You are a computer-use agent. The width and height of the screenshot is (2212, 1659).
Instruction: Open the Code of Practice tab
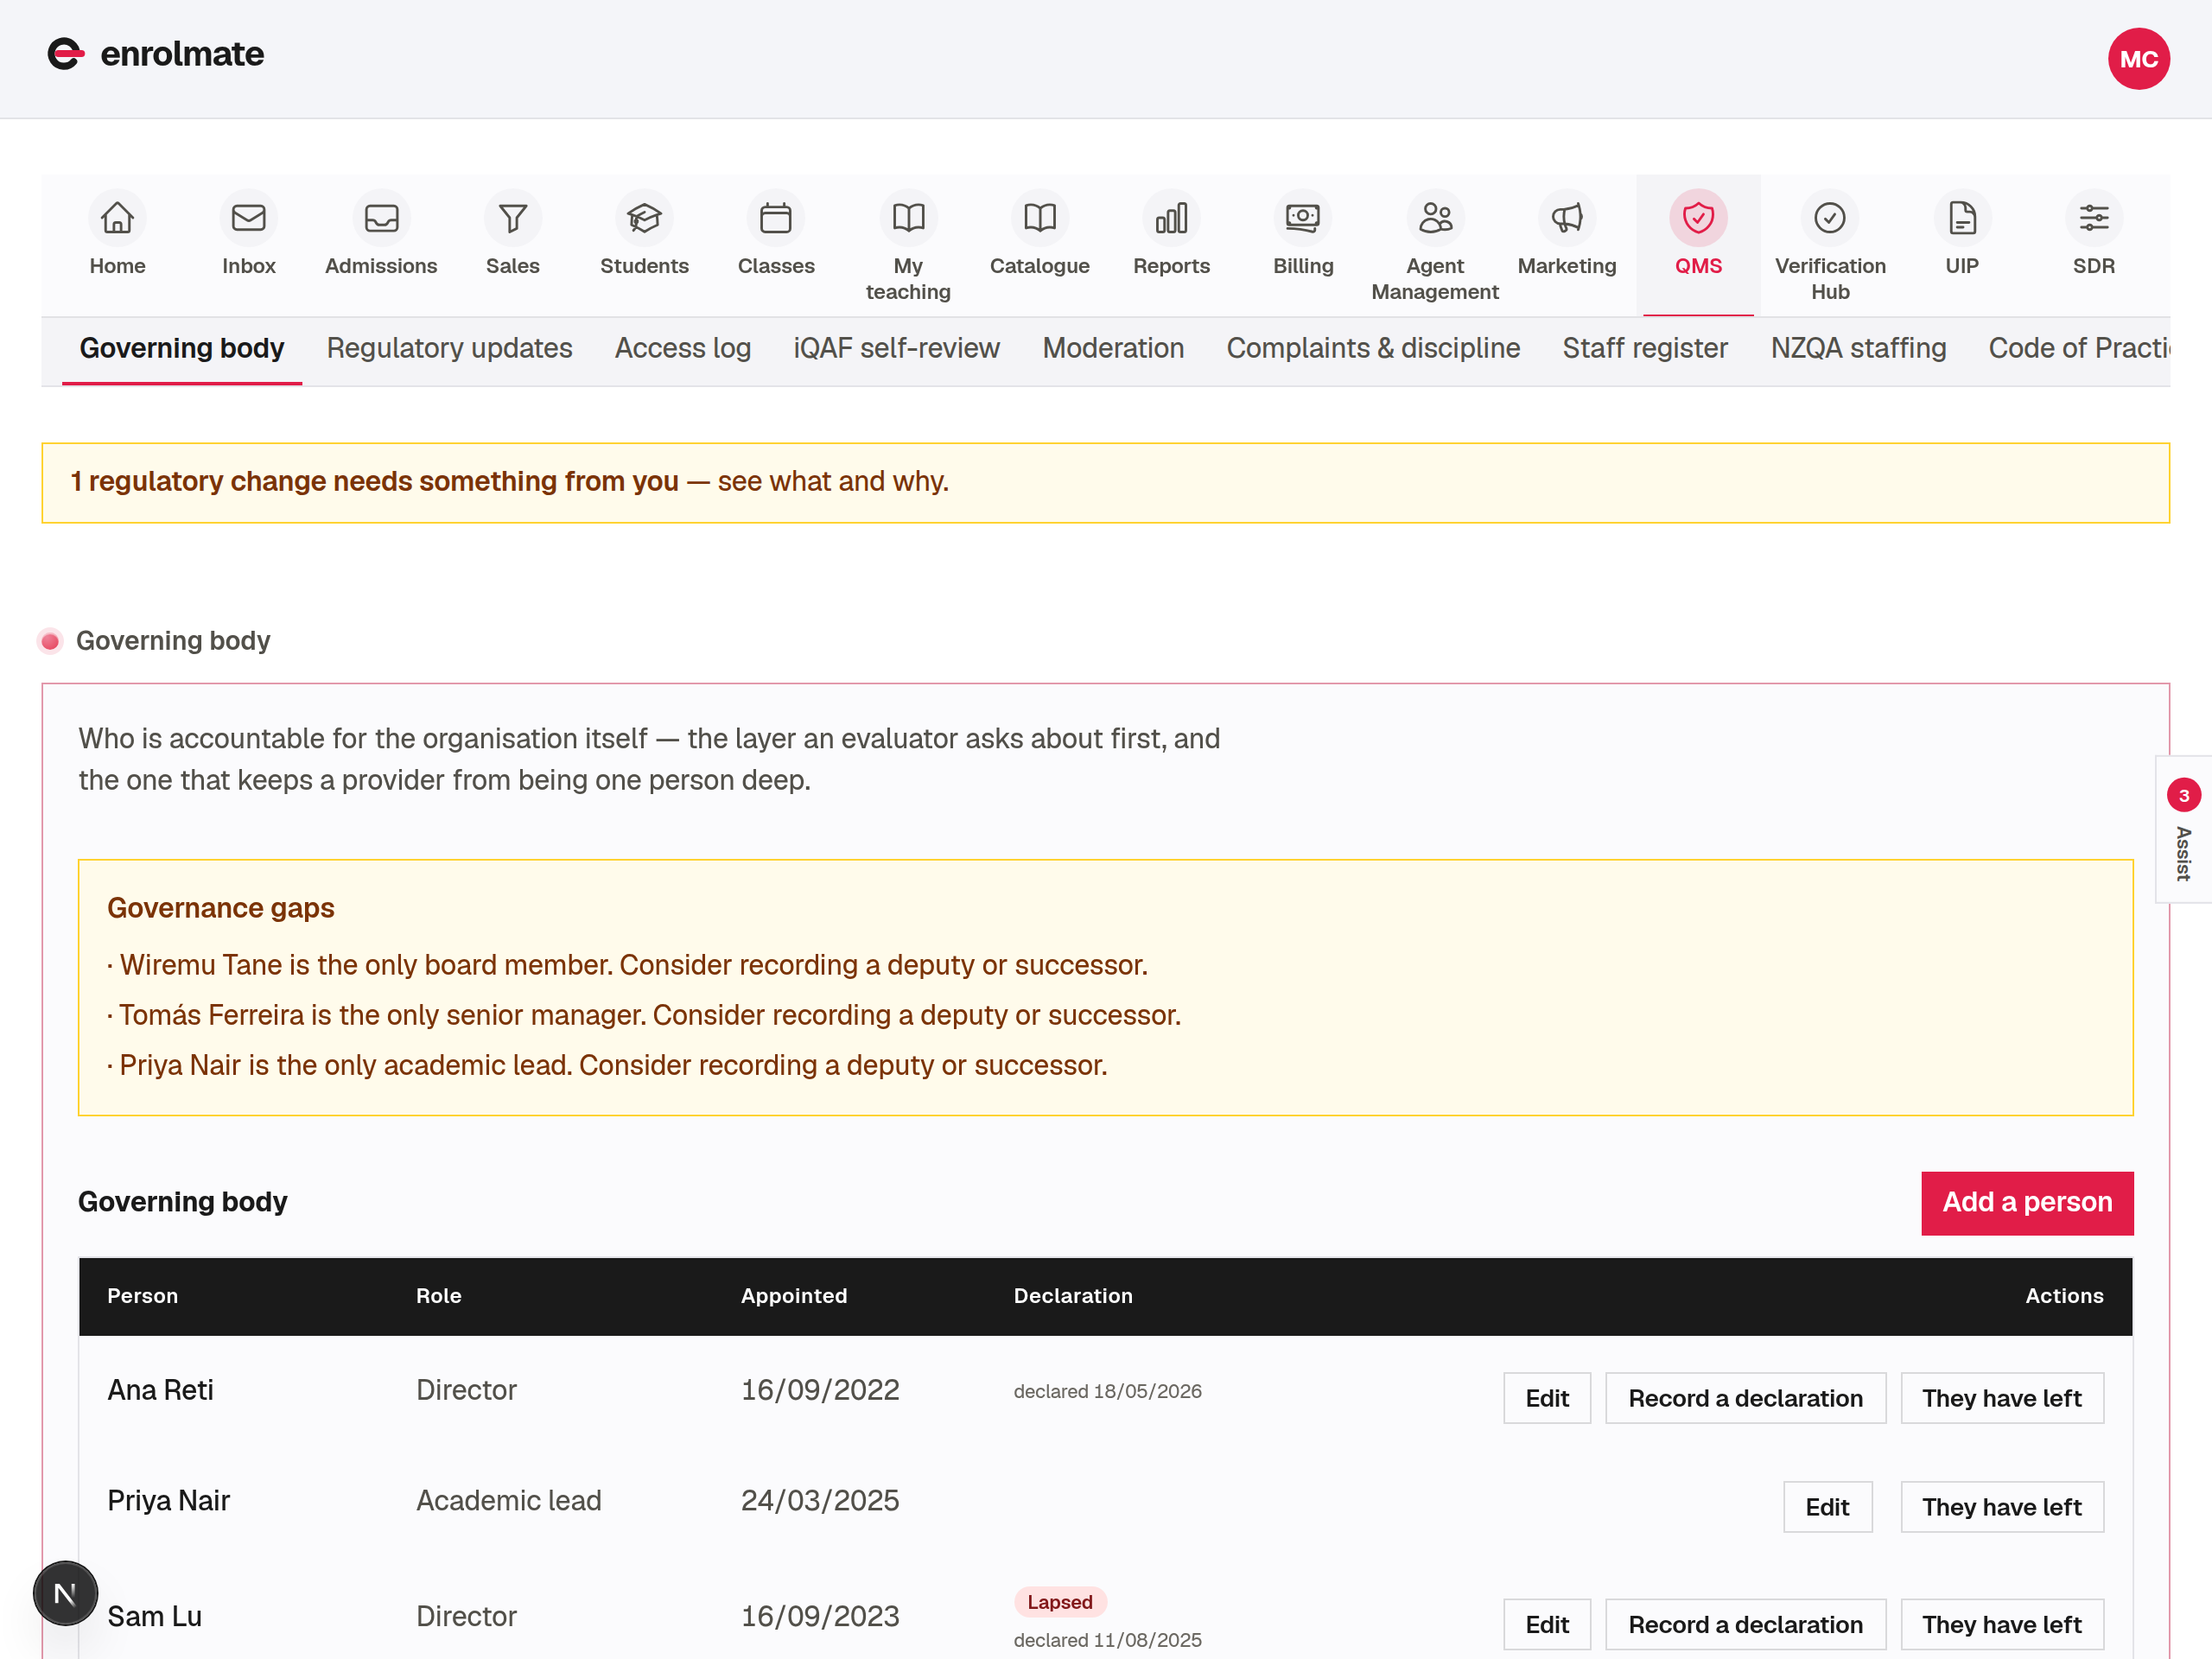coord(2079,348)
